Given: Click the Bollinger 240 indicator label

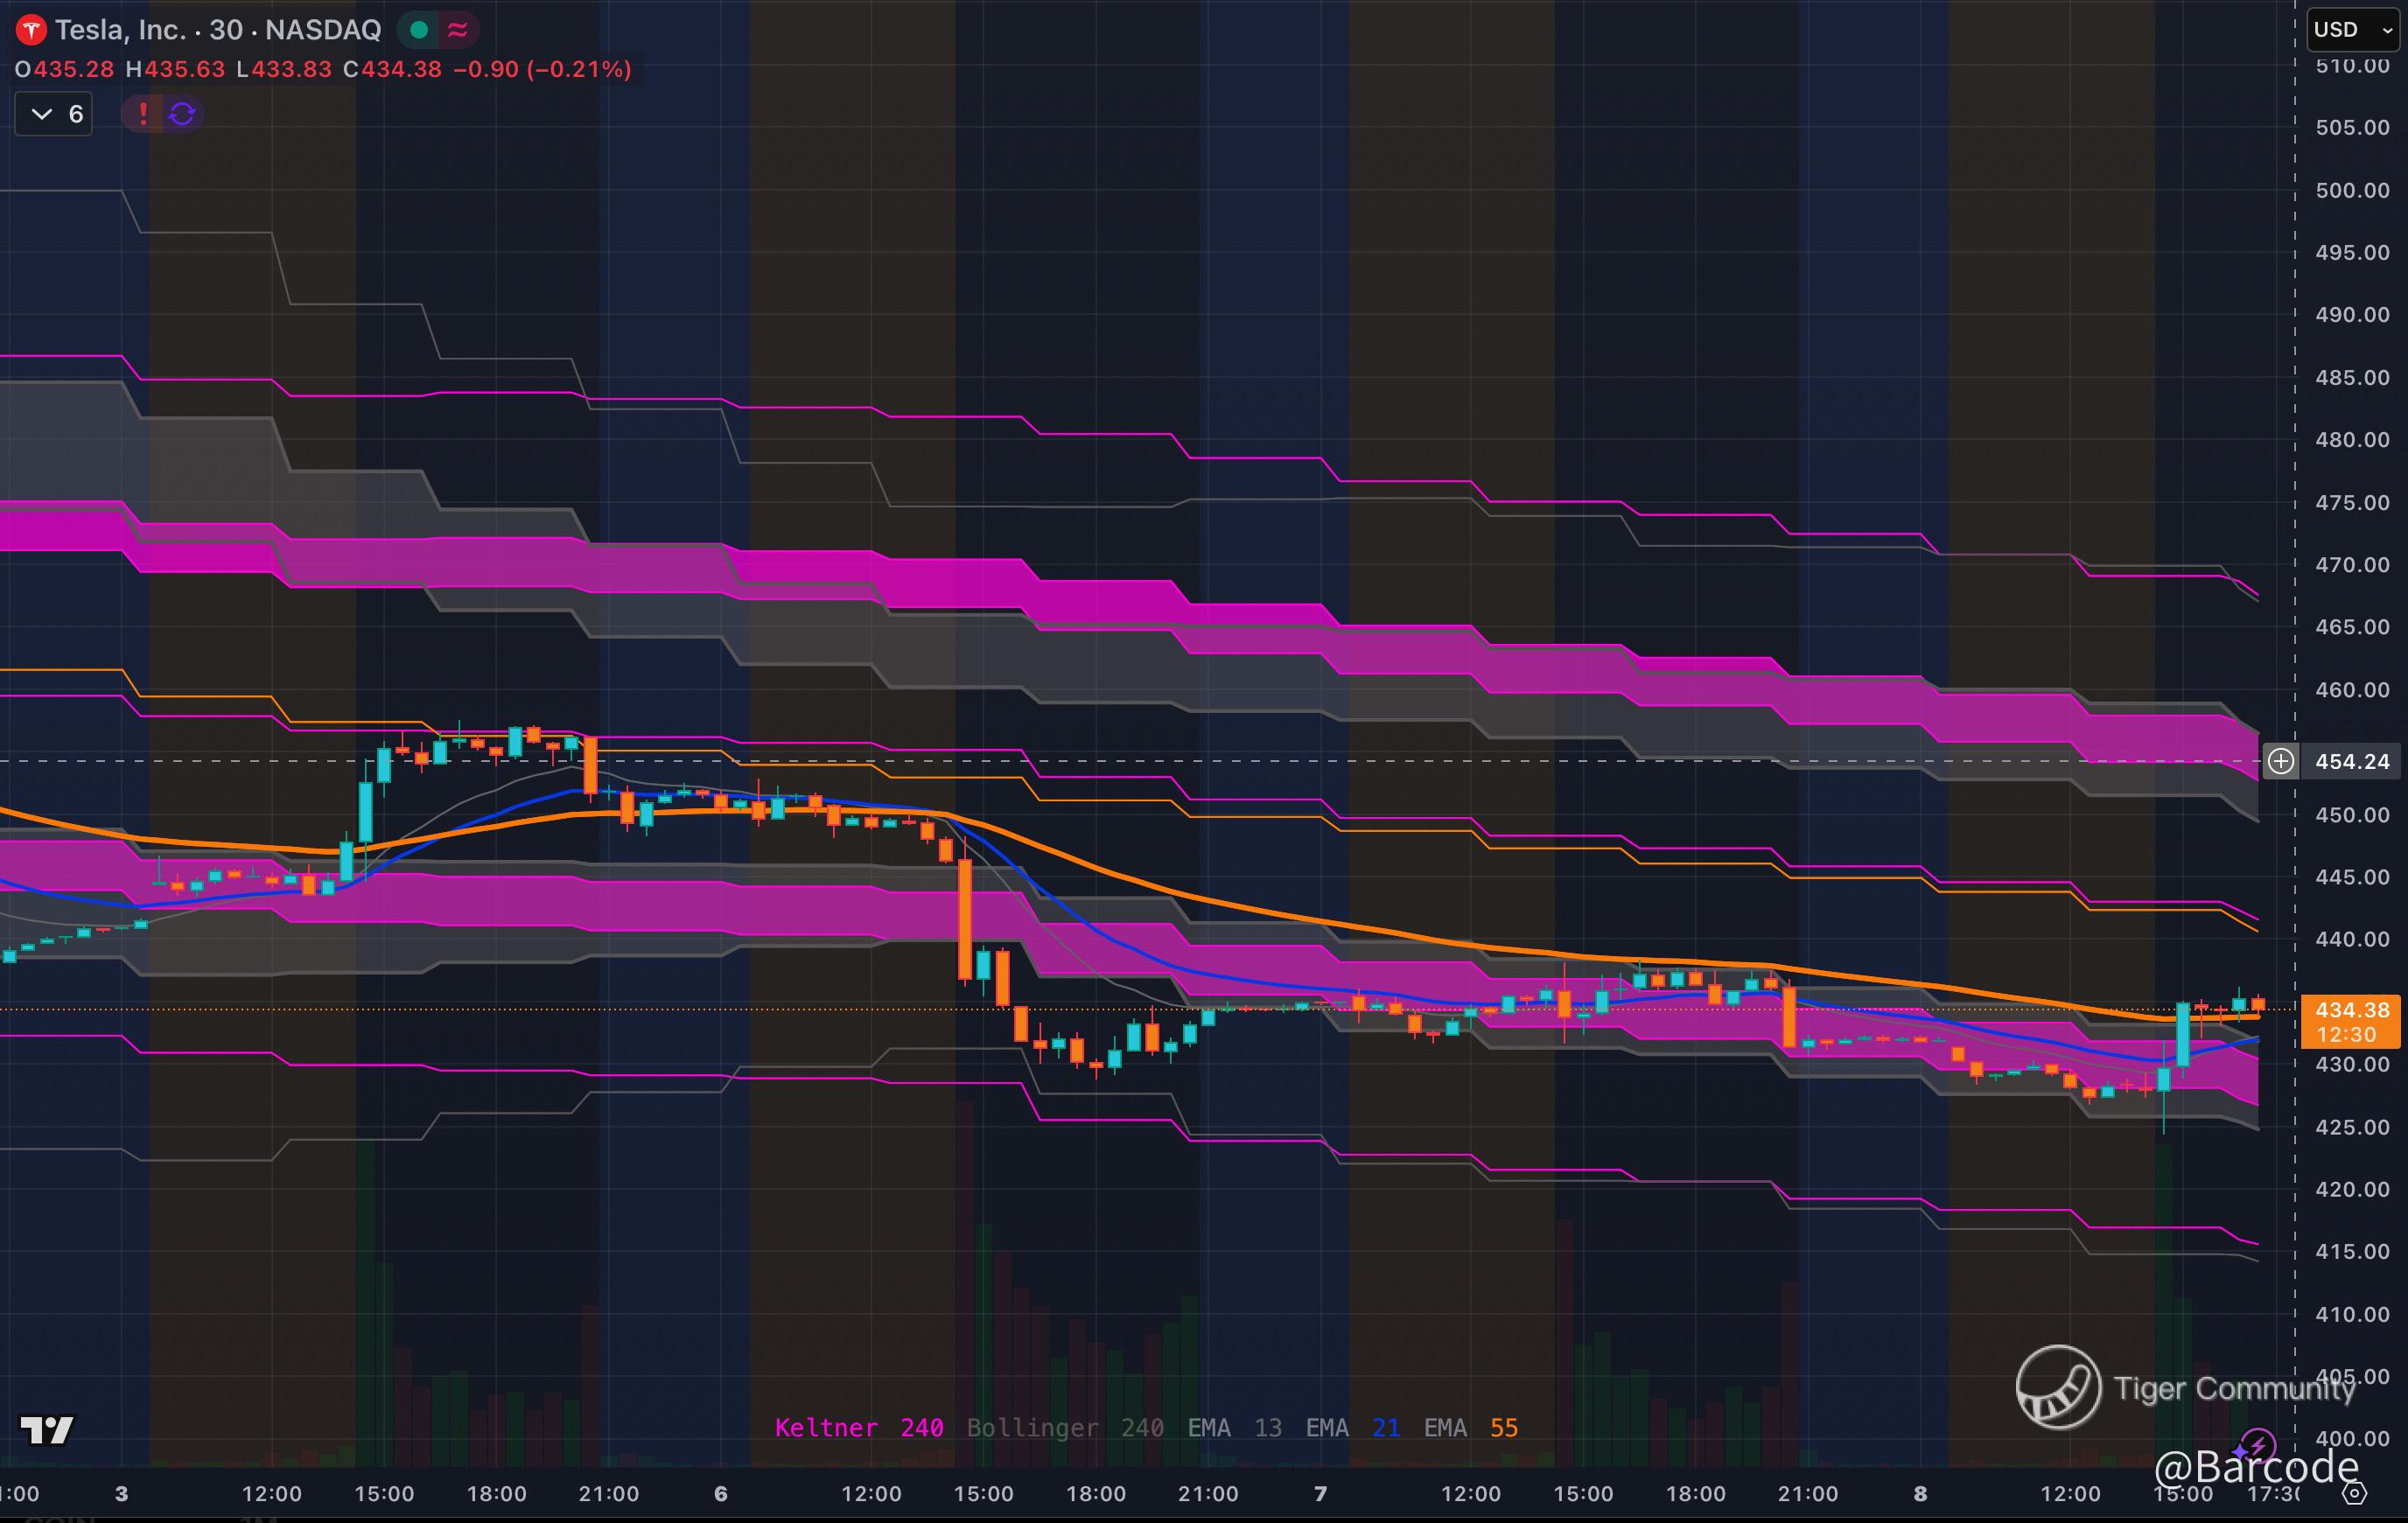Looking at the screenshot, I should tap(1064, 1428).
